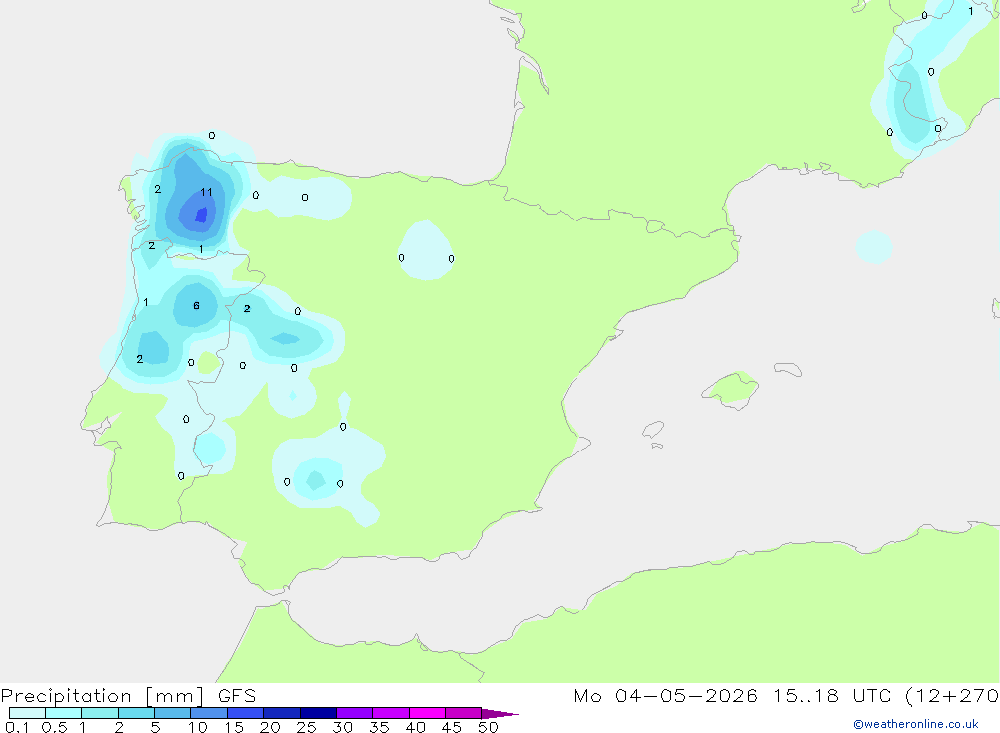
Task: Select the magenta 40–45 legend swatch
Action: tap(427, 713)
